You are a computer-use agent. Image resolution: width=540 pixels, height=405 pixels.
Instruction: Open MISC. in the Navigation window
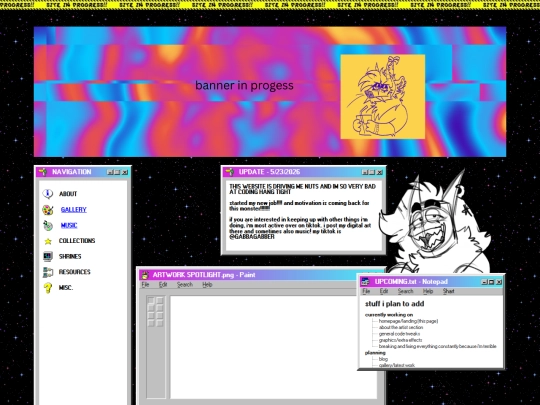point(66,288)
